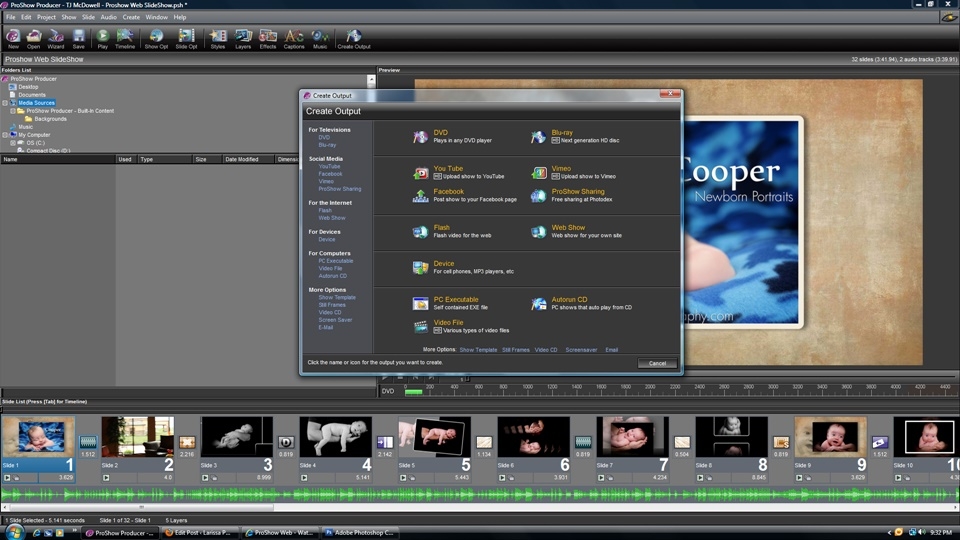960x540 pixels.
Task: Choose the Flash output icon
Action: coord(420,231)
